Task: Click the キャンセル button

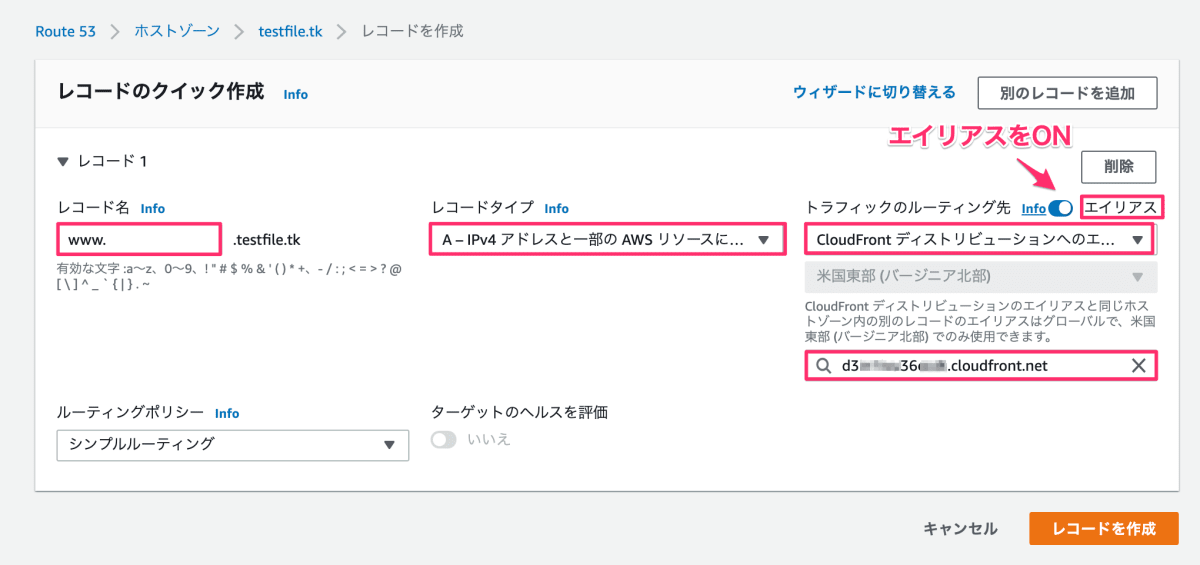Action: [x=960, y=529]
